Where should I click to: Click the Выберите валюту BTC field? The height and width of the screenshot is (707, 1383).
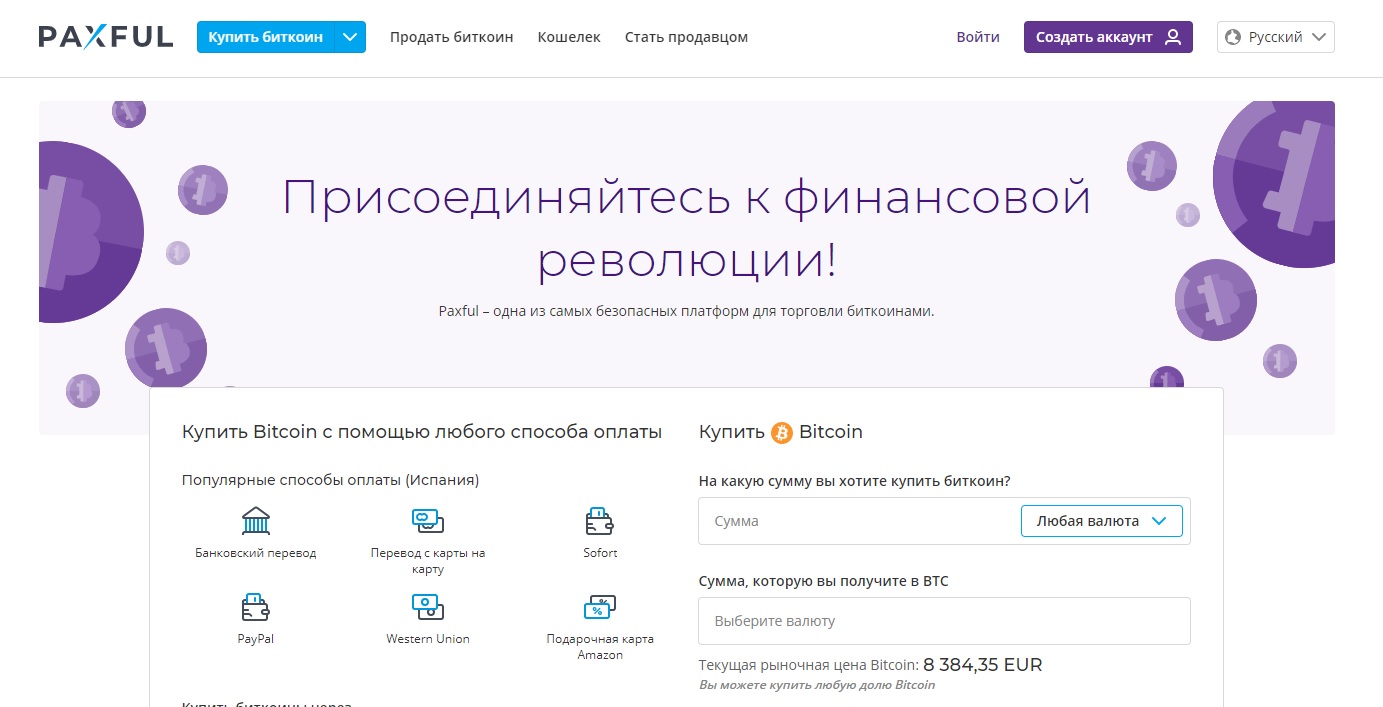click(x=945, y=621)
